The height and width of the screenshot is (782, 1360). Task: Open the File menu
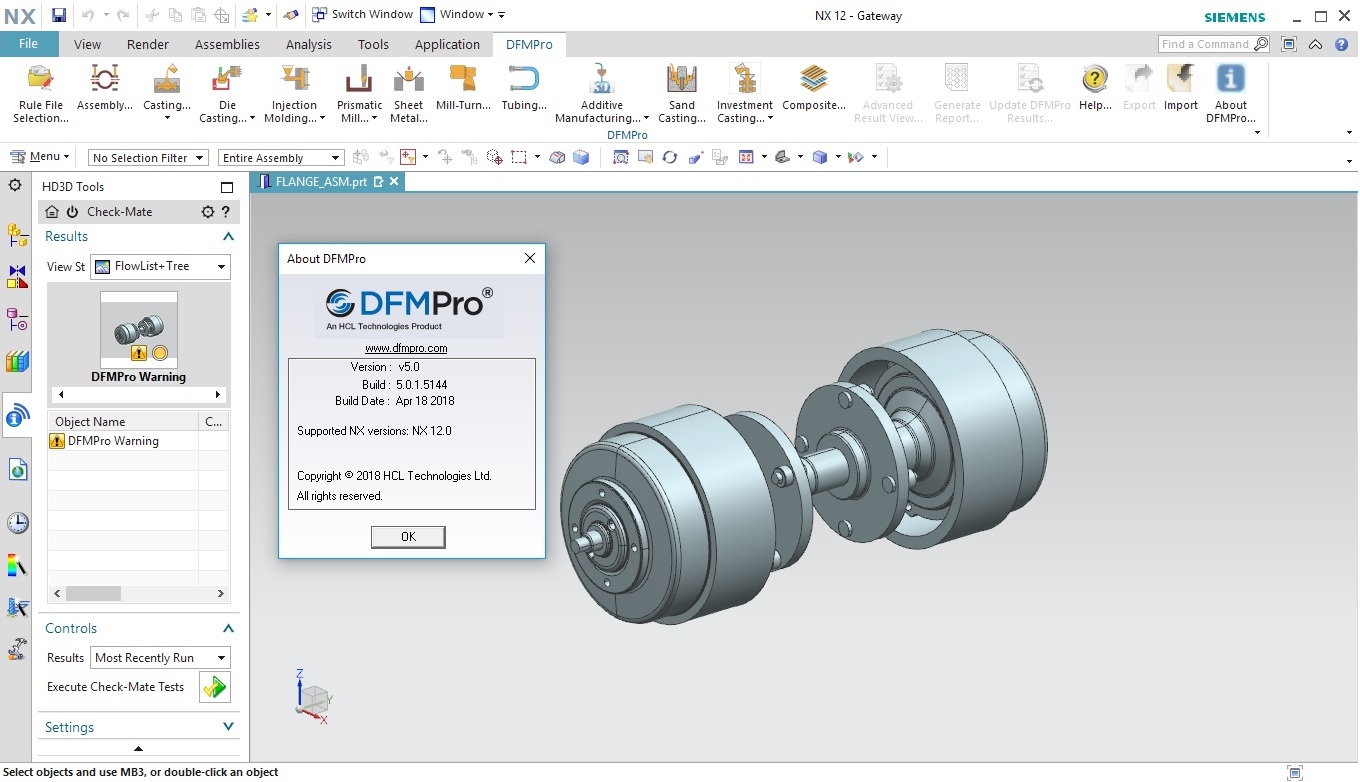[29, 44]
